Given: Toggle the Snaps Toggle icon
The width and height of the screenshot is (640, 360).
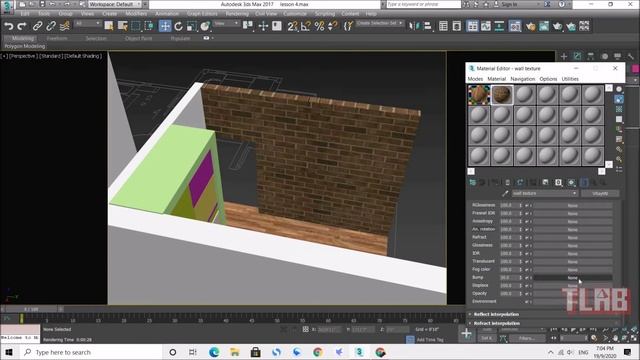Looking at the screenshot, I should point(292,26).
